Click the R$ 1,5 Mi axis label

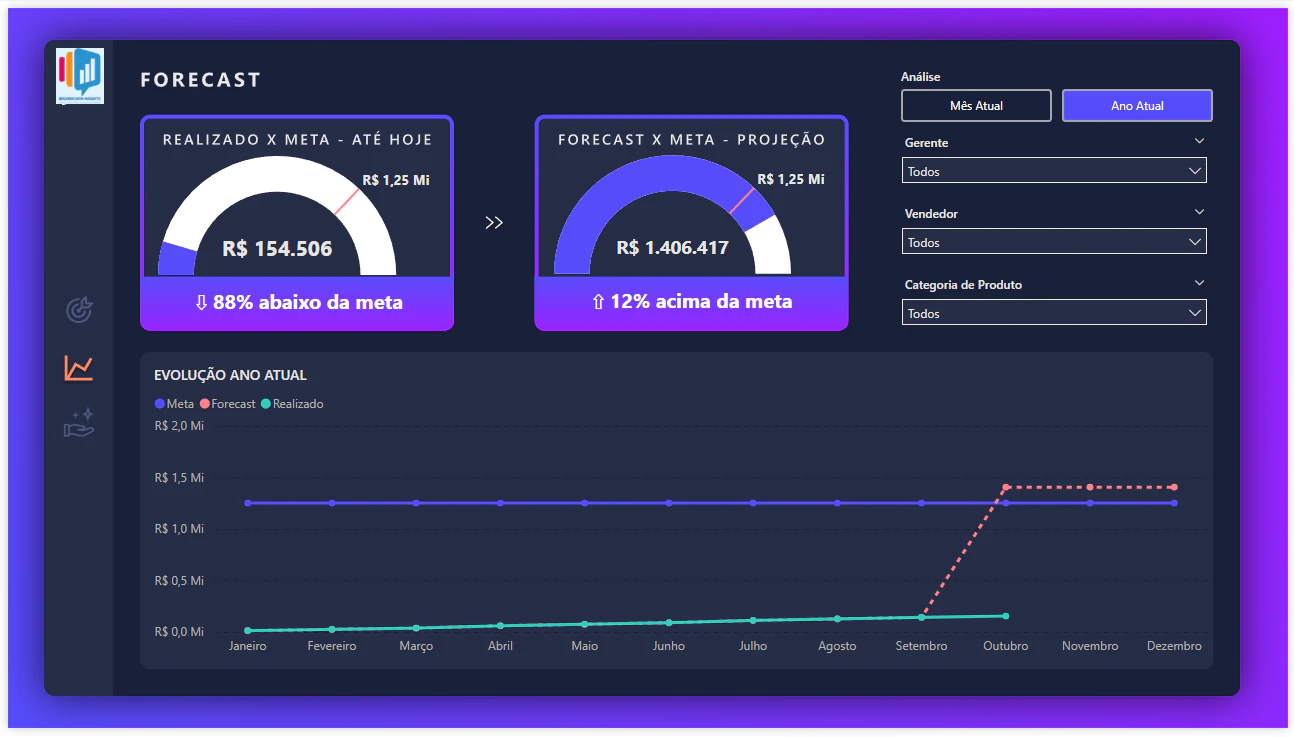pyautogui.click(x=179, y=478)
